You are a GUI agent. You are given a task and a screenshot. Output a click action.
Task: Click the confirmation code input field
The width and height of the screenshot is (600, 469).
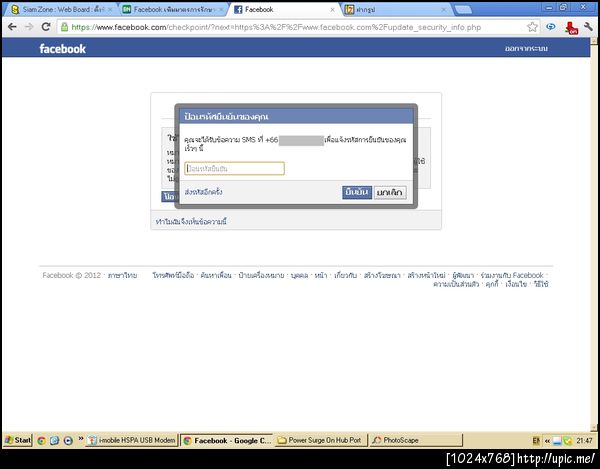coord(234,168)
